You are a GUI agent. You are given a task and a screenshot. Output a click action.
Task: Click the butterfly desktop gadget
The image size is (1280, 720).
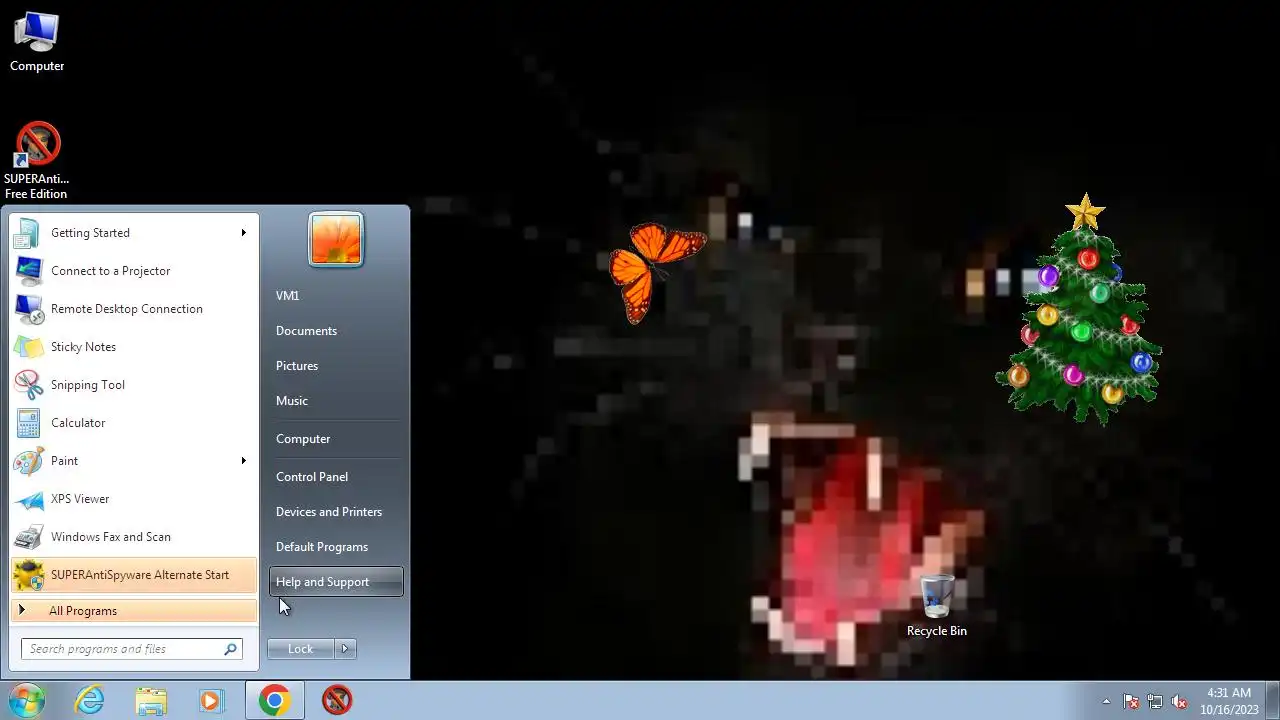pos(655,271)
